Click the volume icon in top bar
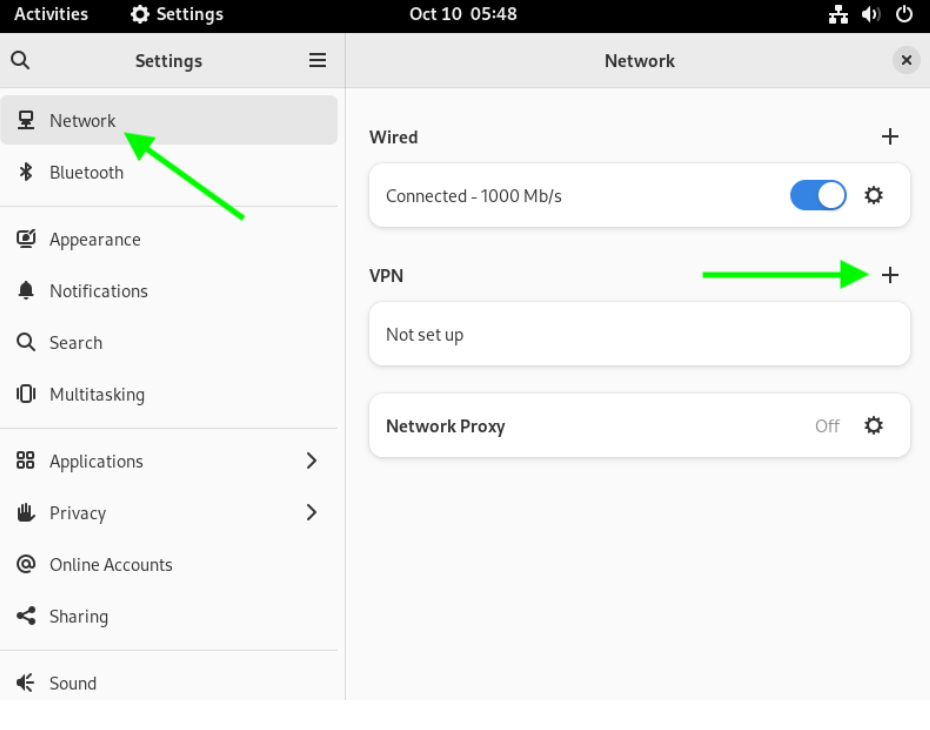Image resolution: width=930 pixels, height=730 pixels. 873,14
